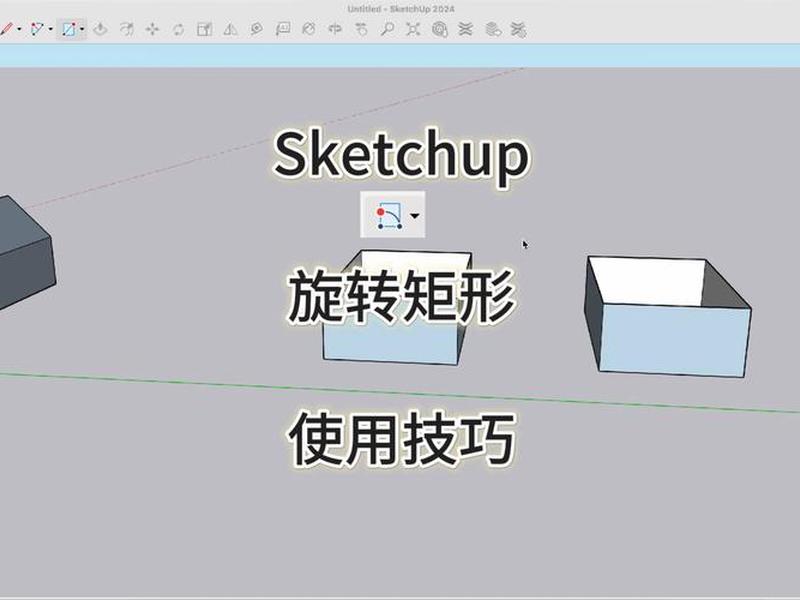This screenshot has width=800, height=600.
Task: Select the Arc tool
Action: [37, 29]
